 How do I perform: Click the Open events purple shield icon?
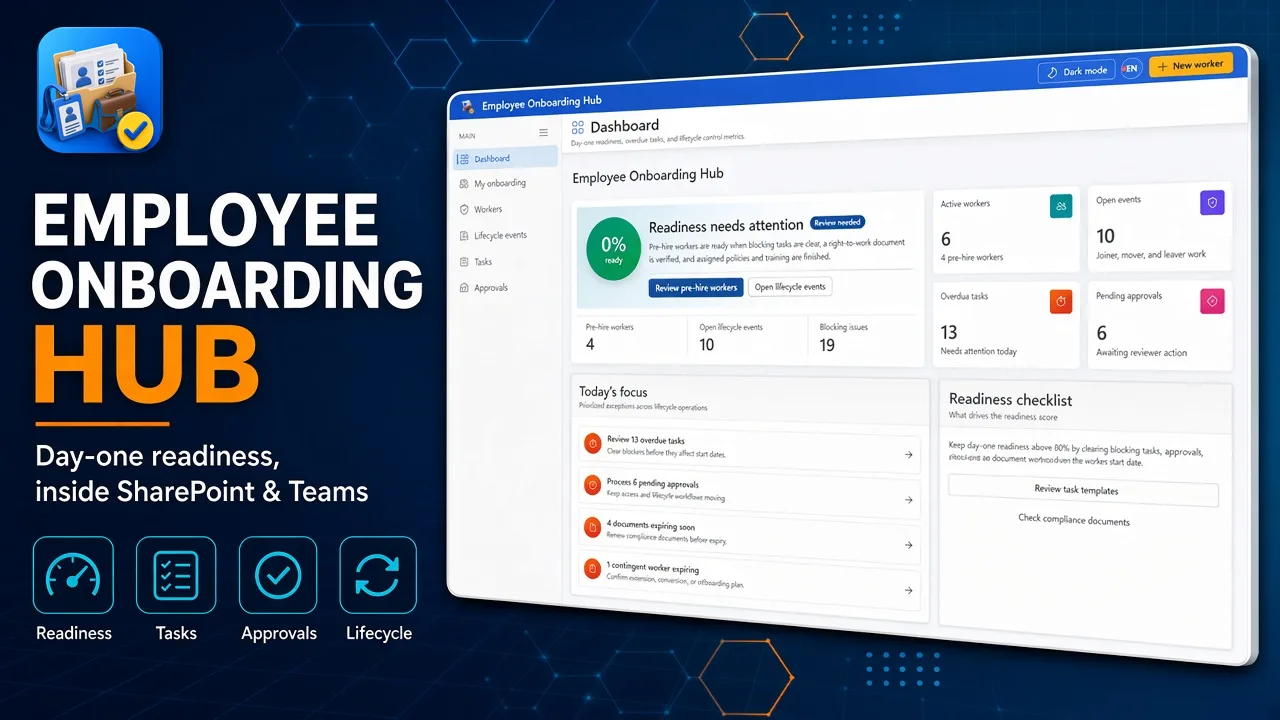click(x=1212, y=202)
